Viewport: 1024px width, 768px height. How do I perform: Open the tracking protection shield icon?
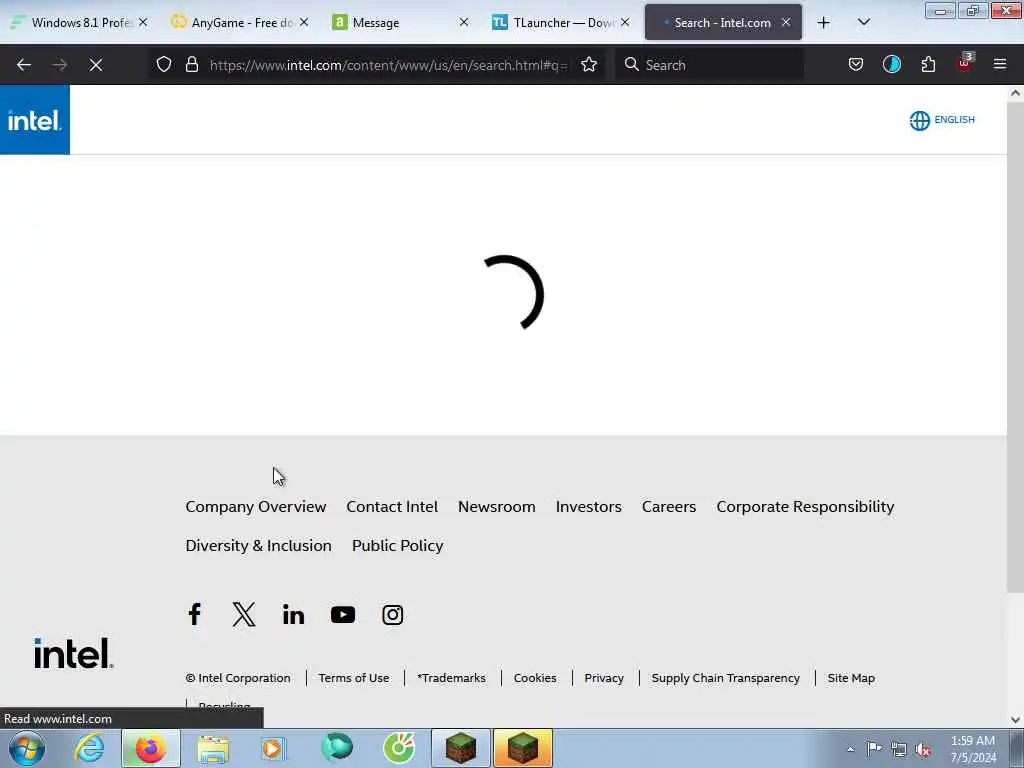click(x=164, y=64)
